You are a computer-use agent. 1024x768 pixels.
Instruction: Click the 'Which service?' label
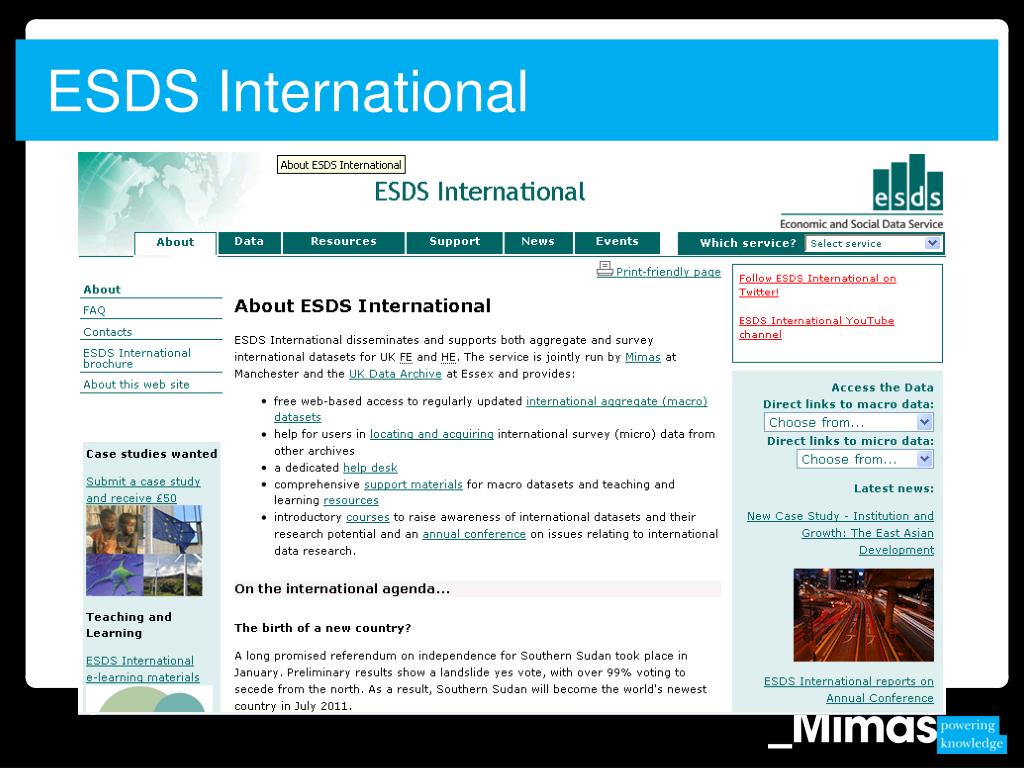pos(748,243)
